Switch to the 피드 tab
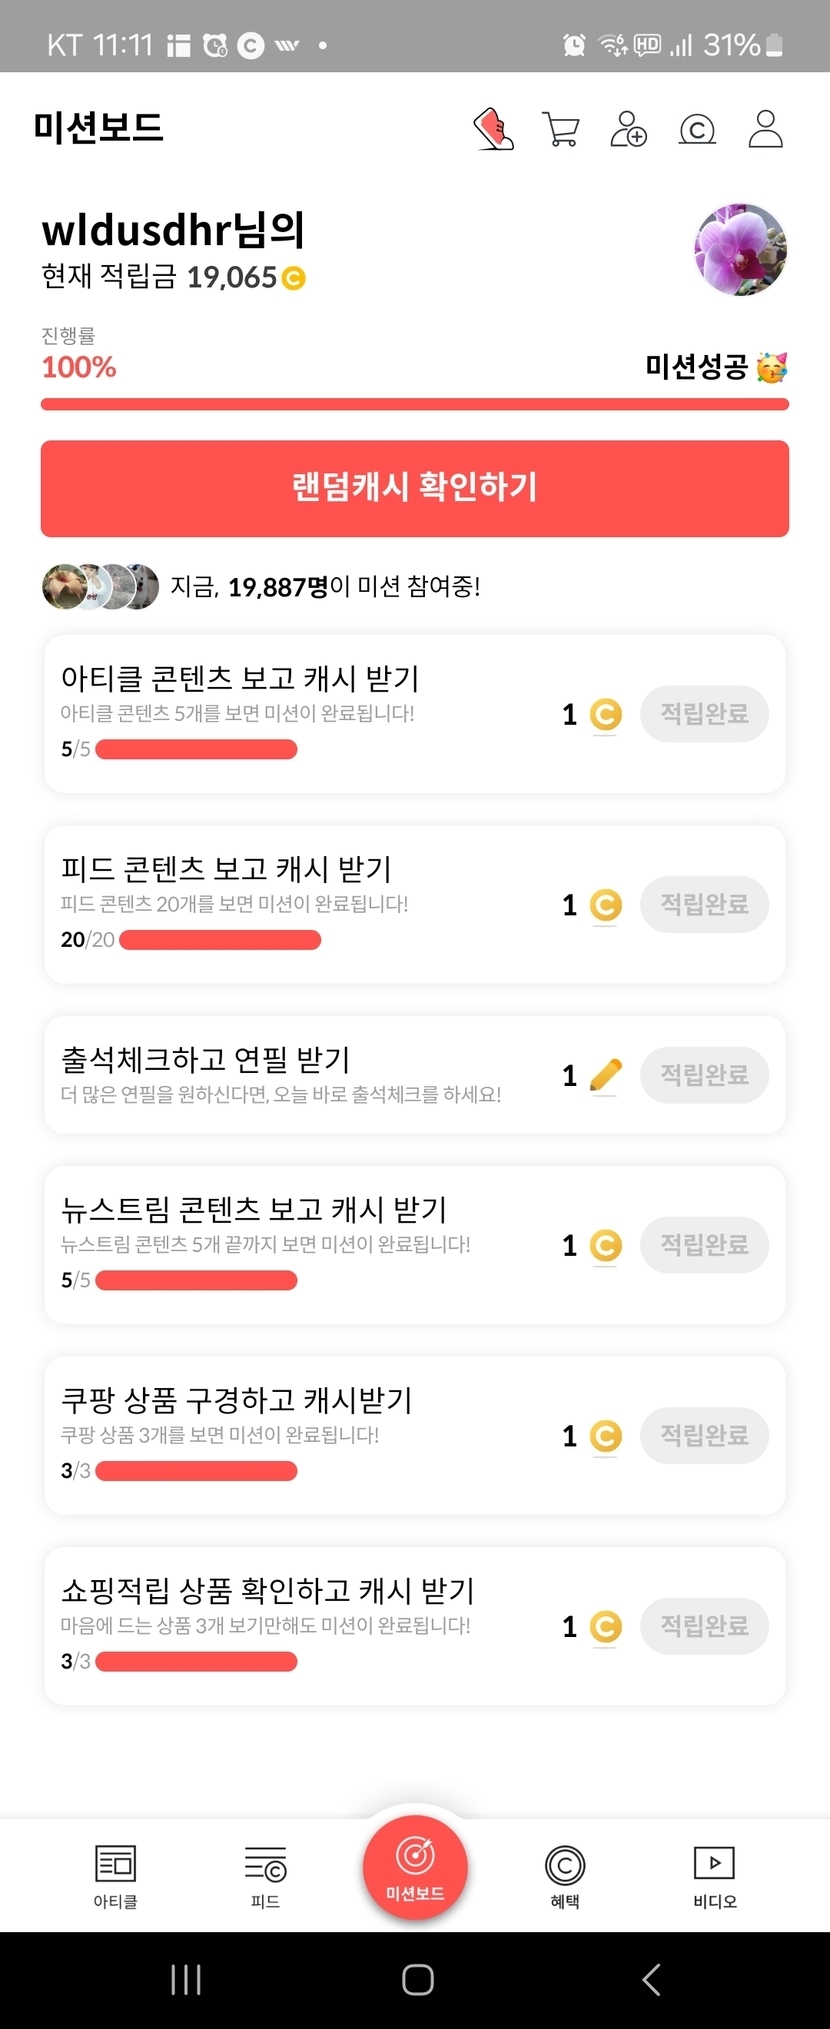Screen dimensions: 830x2029 pyautogui.click(x=265, y=1875)
